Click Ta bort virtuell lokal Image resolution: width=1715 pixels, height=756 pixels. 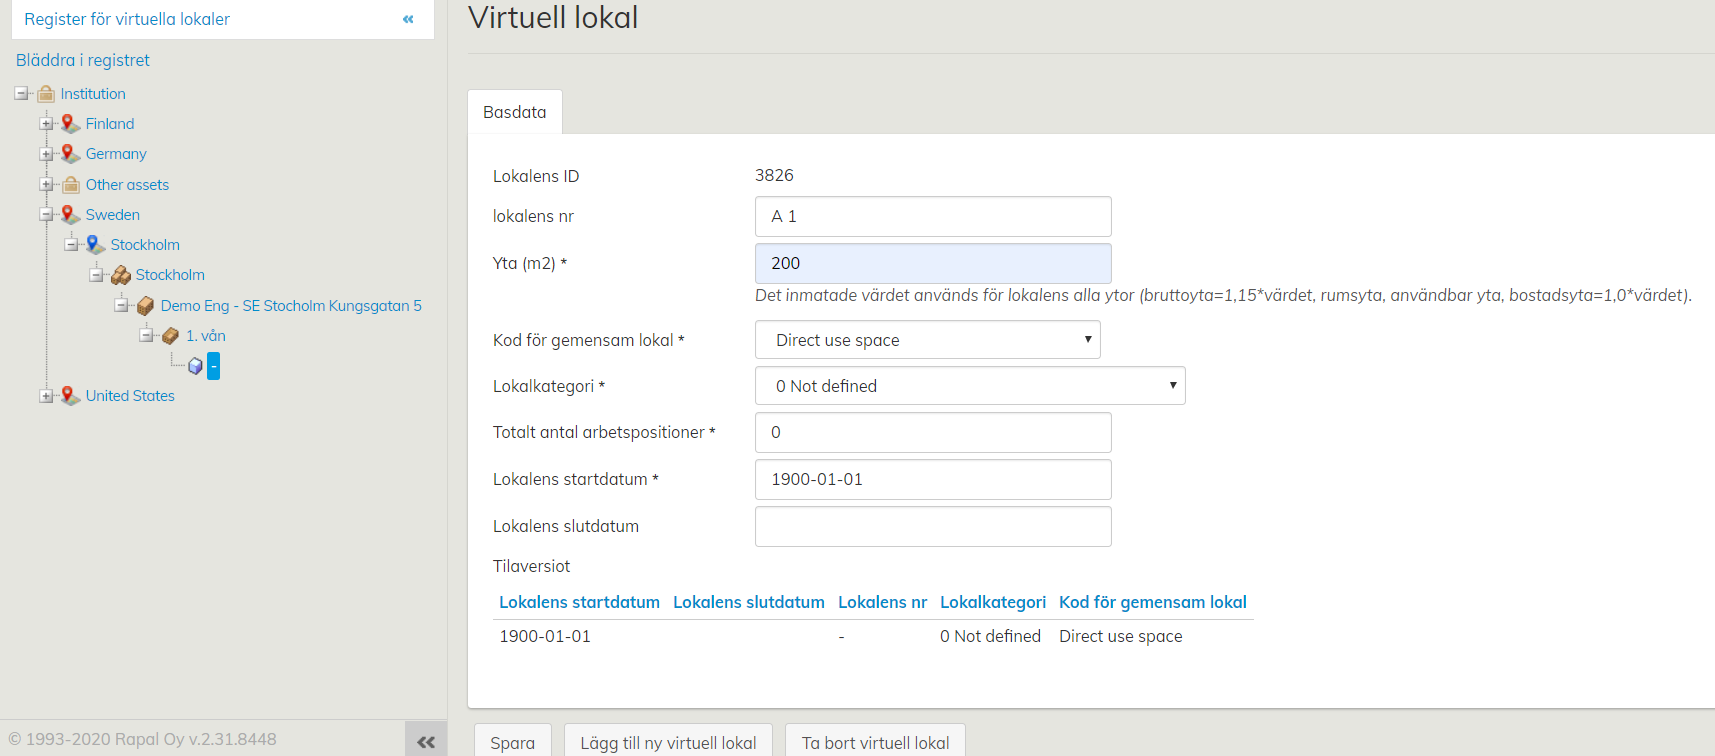tap(875, 742)
